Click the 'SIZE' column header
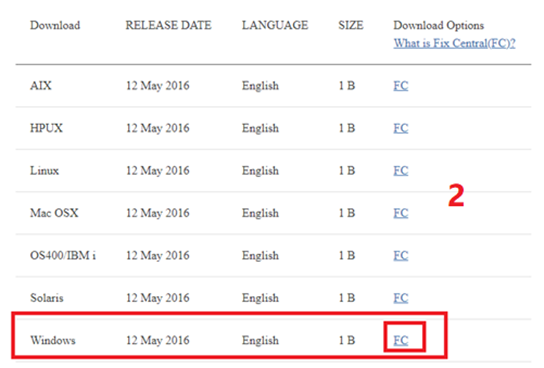 (x=351, y=25)
